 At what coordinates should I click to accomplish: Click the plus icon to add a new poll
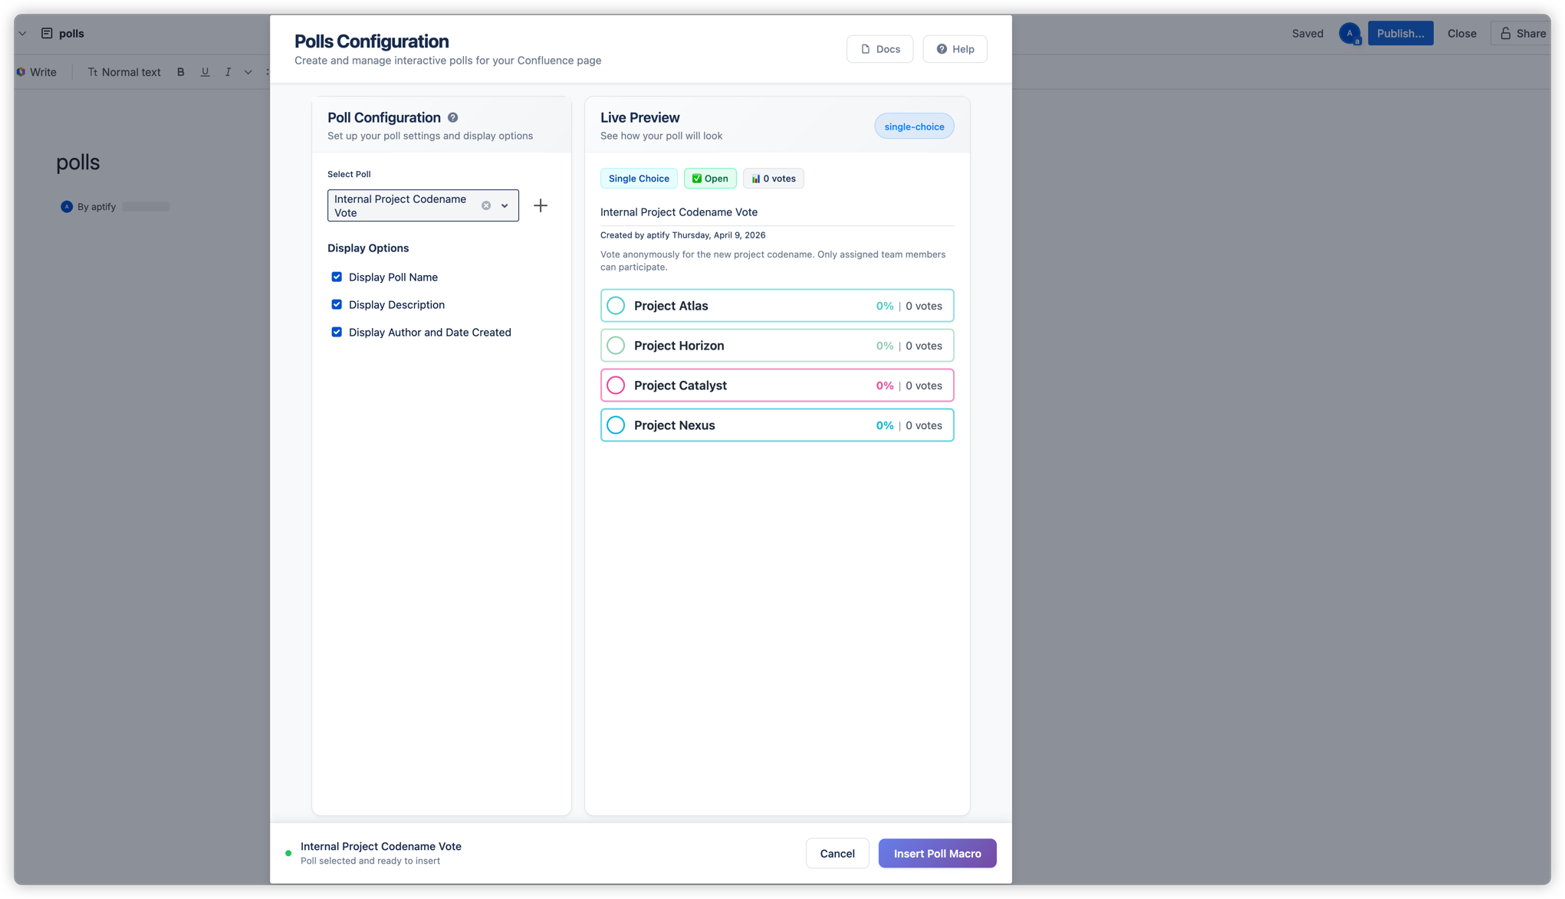pyautogui.click(x=540, y=205)
